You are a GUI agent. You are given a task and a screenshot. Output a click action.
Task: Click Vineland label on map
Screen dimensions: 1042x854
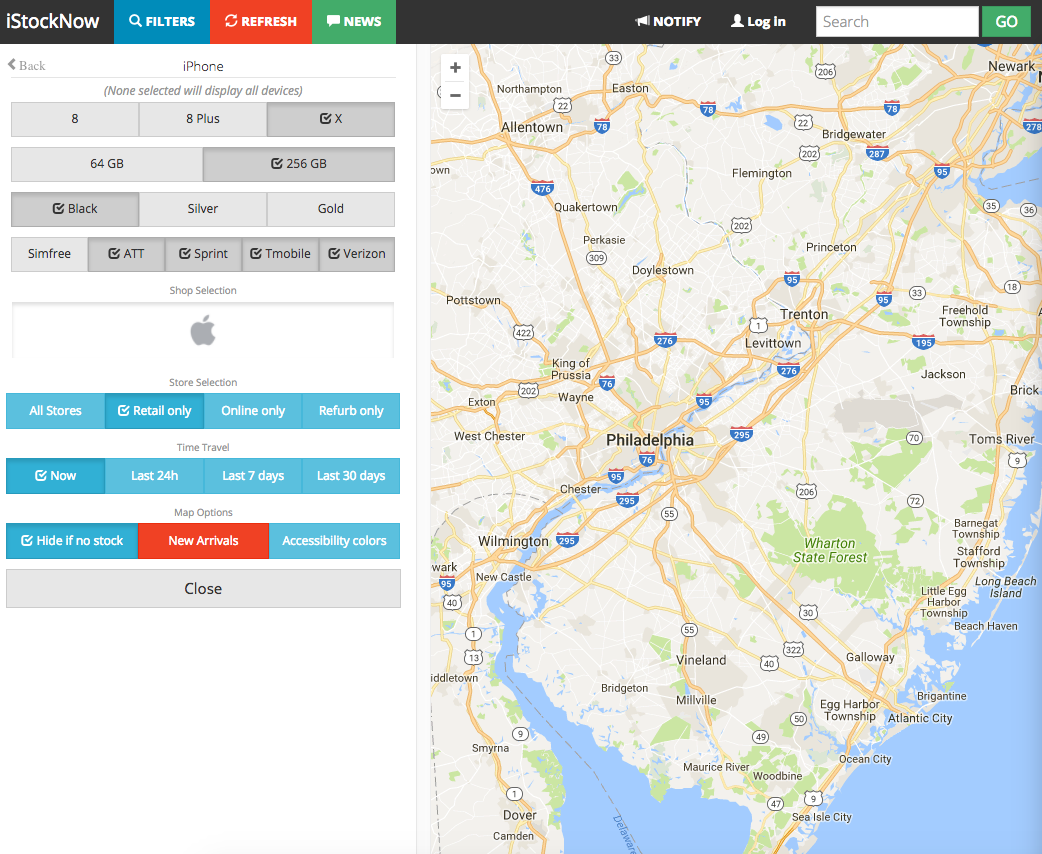701,660
